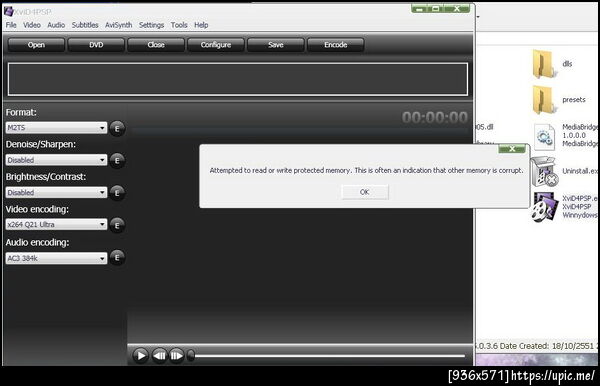Expand the Brightness/Contrast dropdown
Viewport: 600px width, 386px height.
(56, 192)
